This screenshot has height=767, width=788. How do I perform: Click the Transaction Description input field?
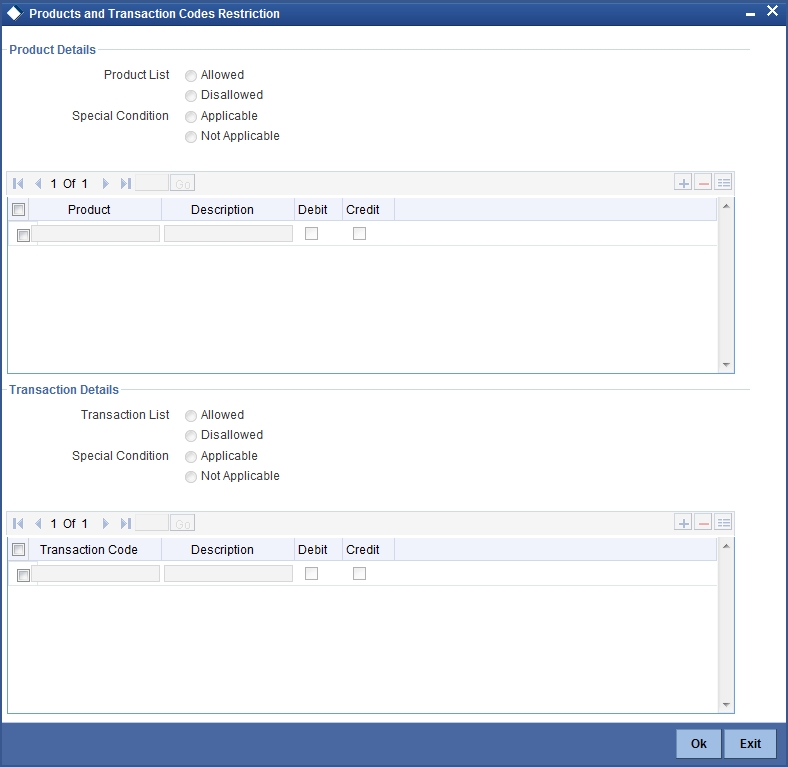[228, 573]
